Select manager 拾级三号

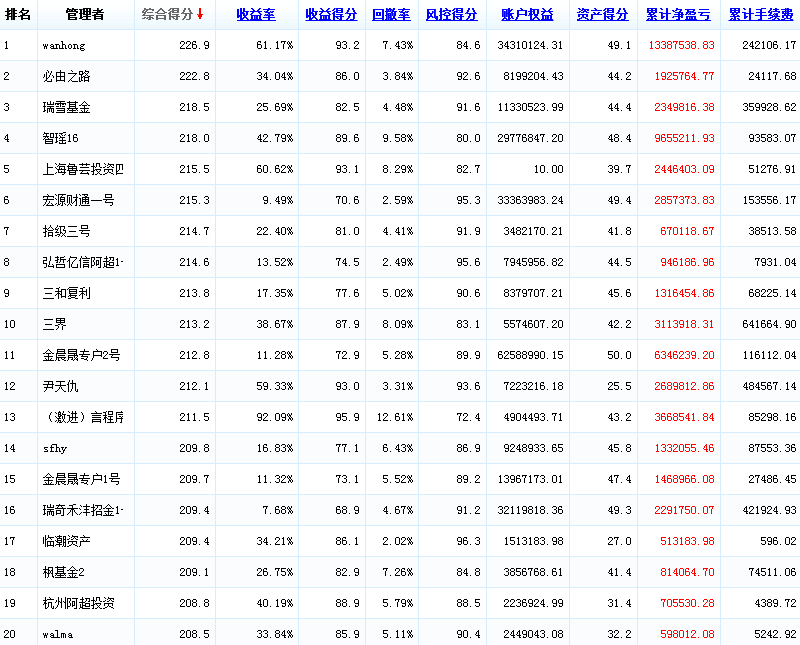(x=66, y=231)
